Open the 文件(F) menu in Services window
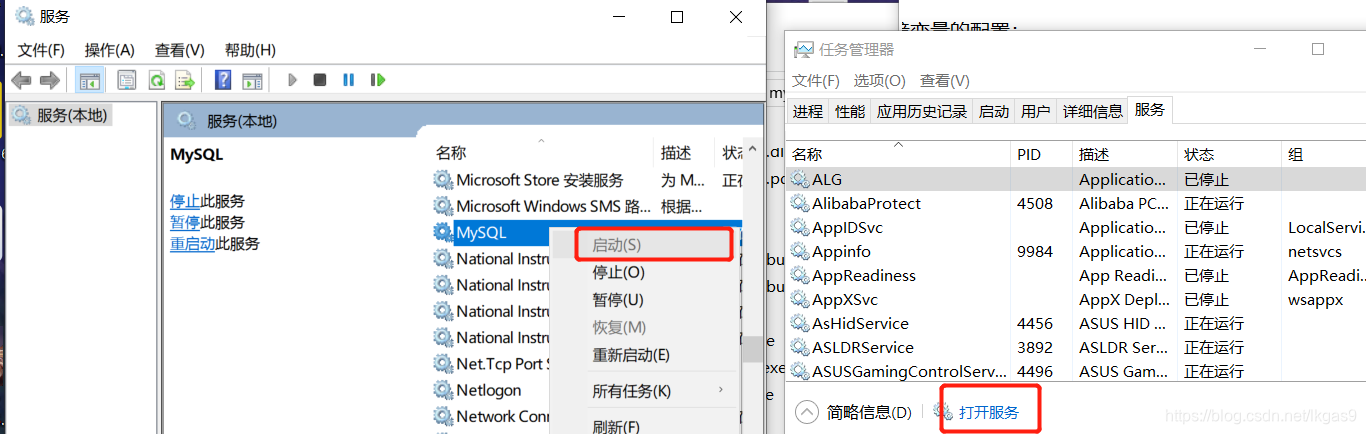 (x=41, y=50)
